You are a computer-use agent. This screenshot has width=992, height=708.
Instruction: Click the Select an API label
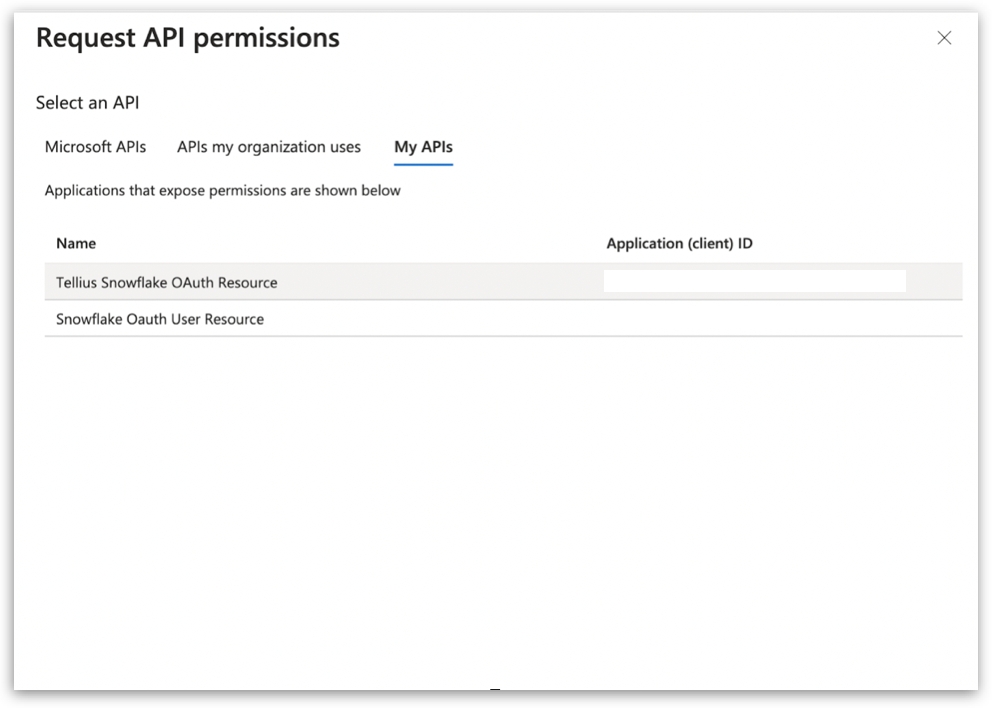click(87, 102)
